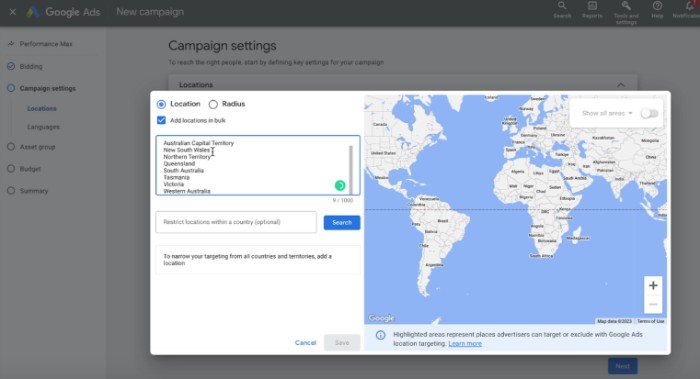Image resolution: width=700 pixels, height=379 pixels.
Task: Click the Bidding step label
Action: click(31, 67)
